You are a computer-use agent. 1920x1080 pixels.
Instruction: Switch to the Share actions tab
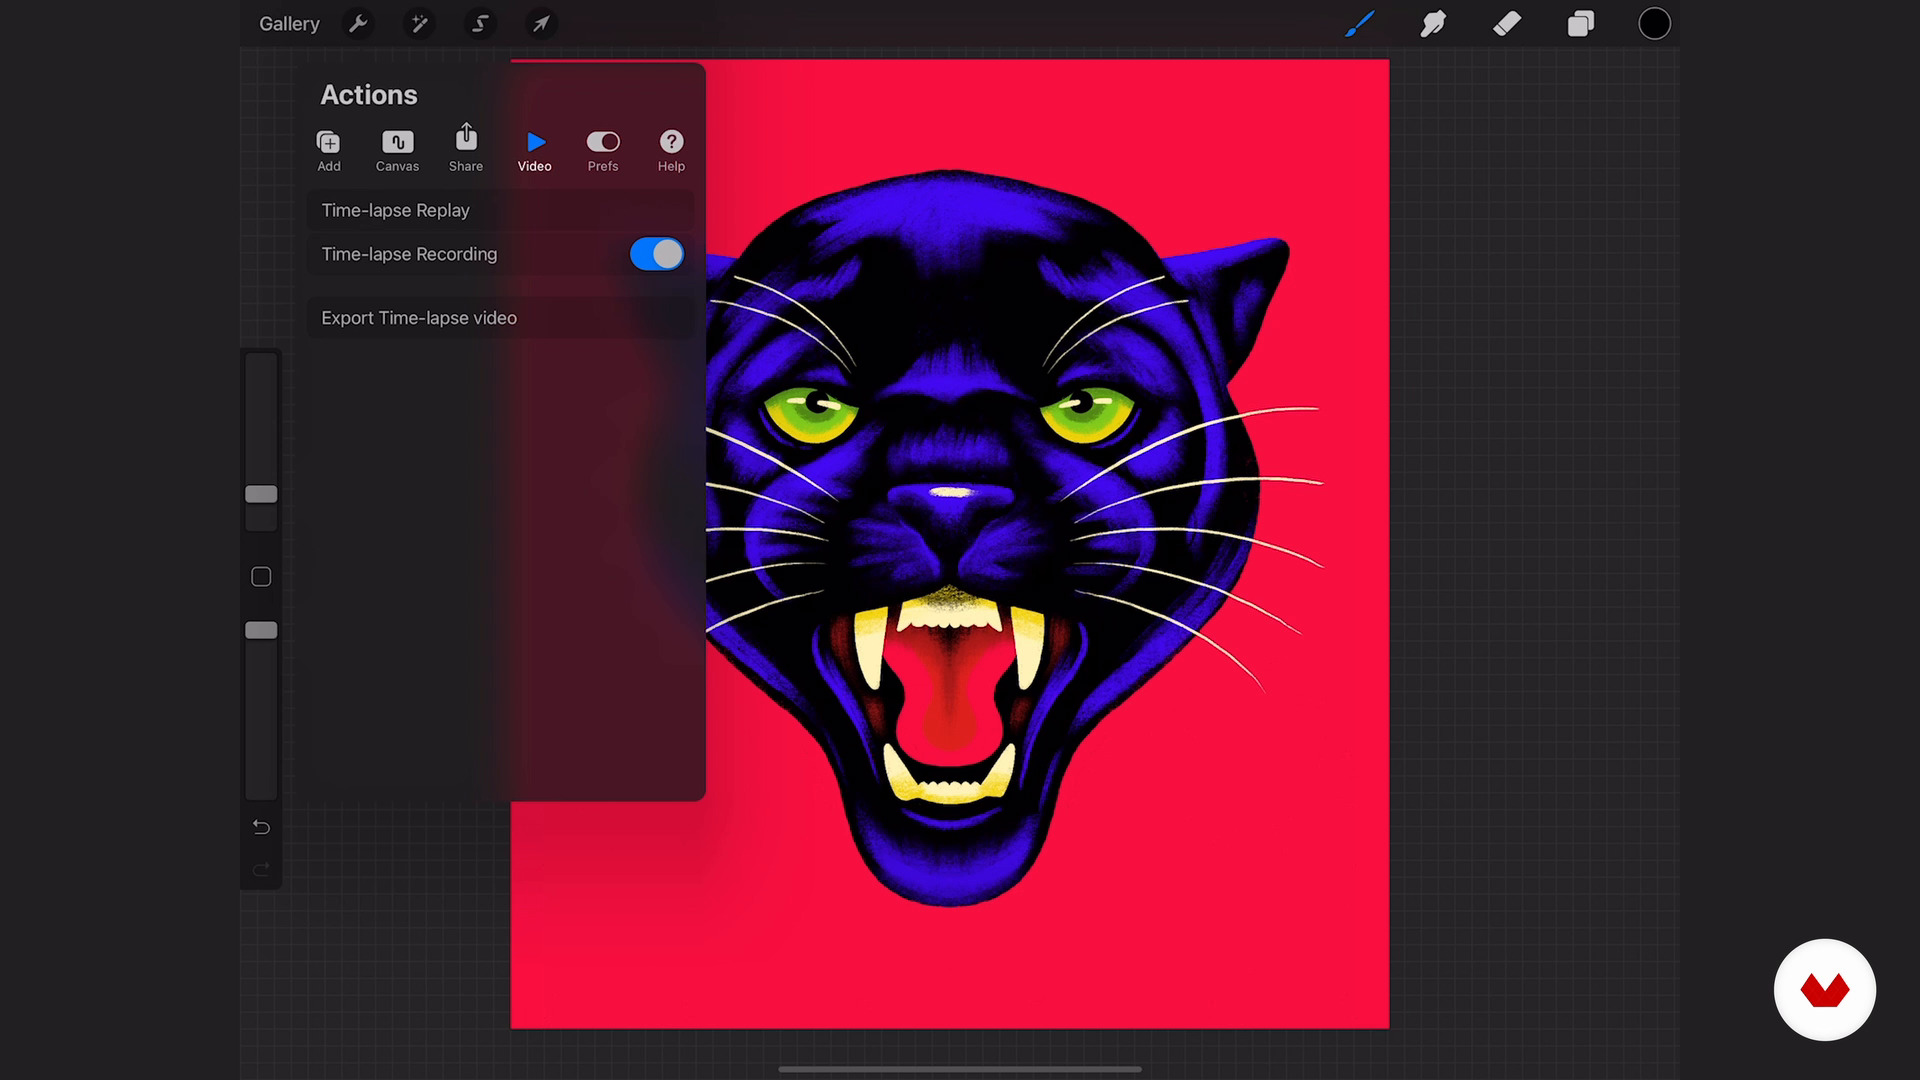(466, 149)
